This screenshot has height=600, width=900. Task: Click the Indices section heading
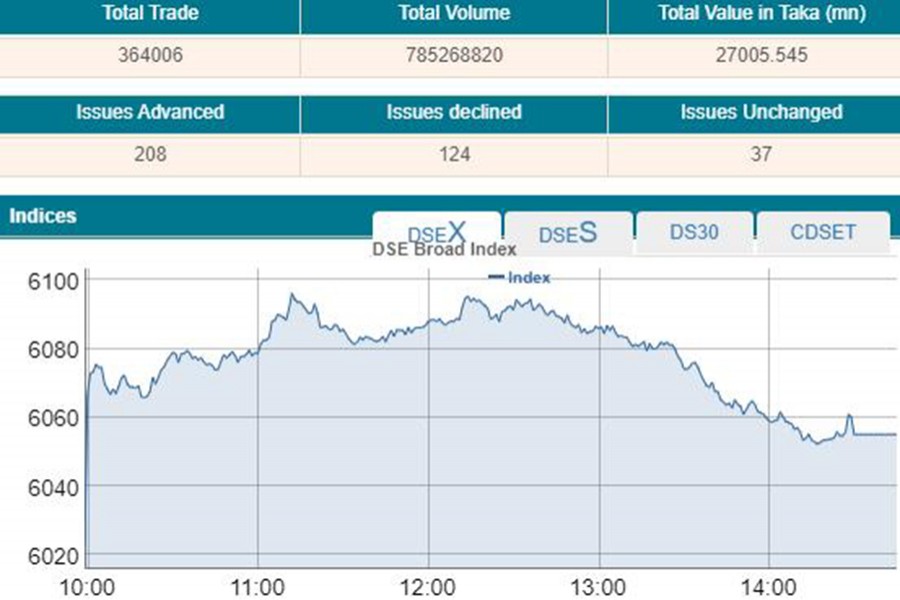point(43,216)
